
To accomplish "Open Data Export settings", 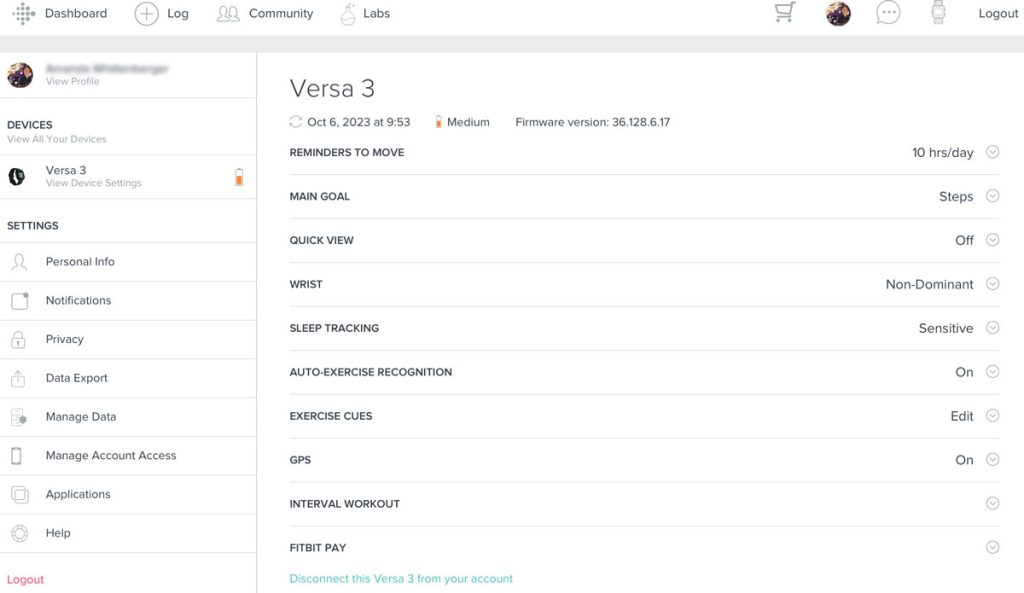I will click(76, 378).
